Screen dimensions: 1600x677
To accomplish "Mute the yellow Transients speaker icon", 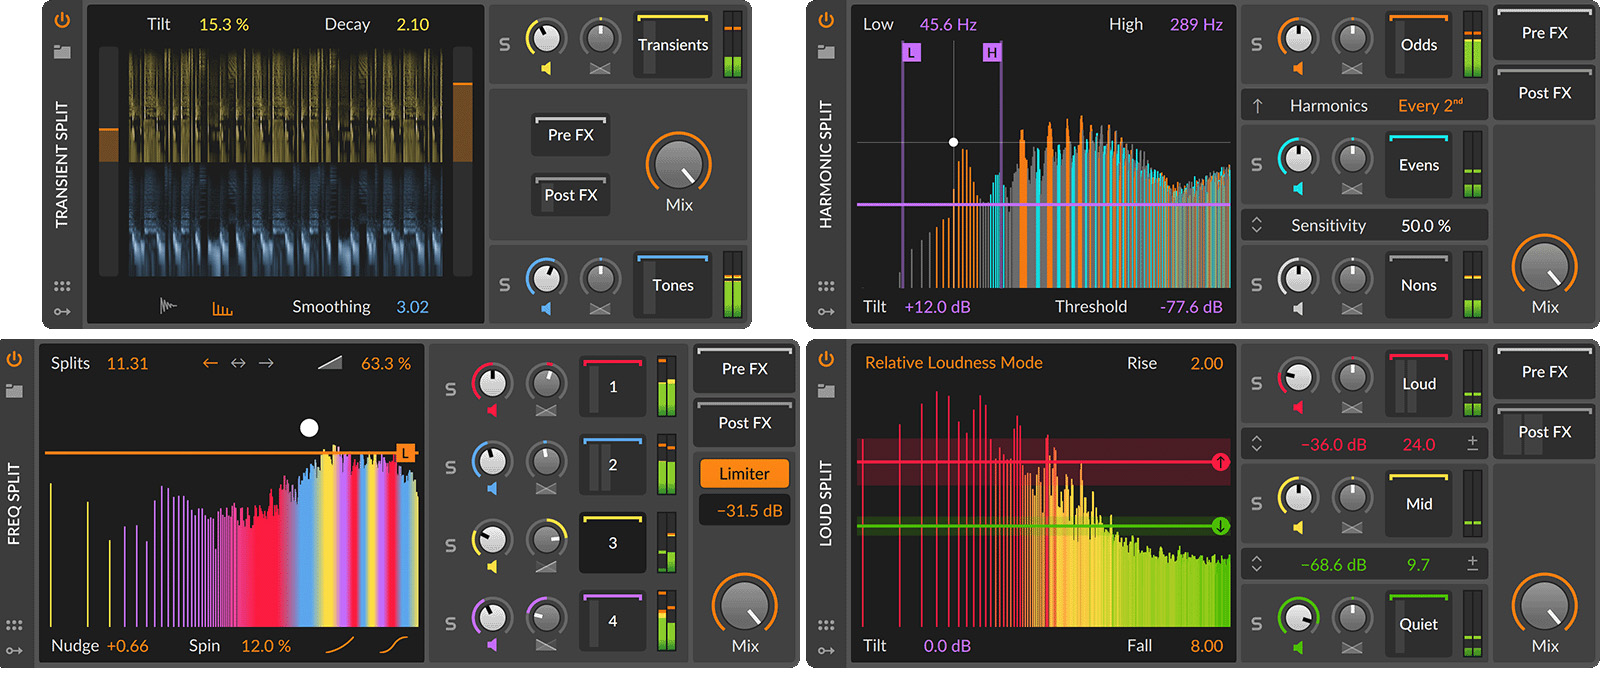I will tap(546, 68).
